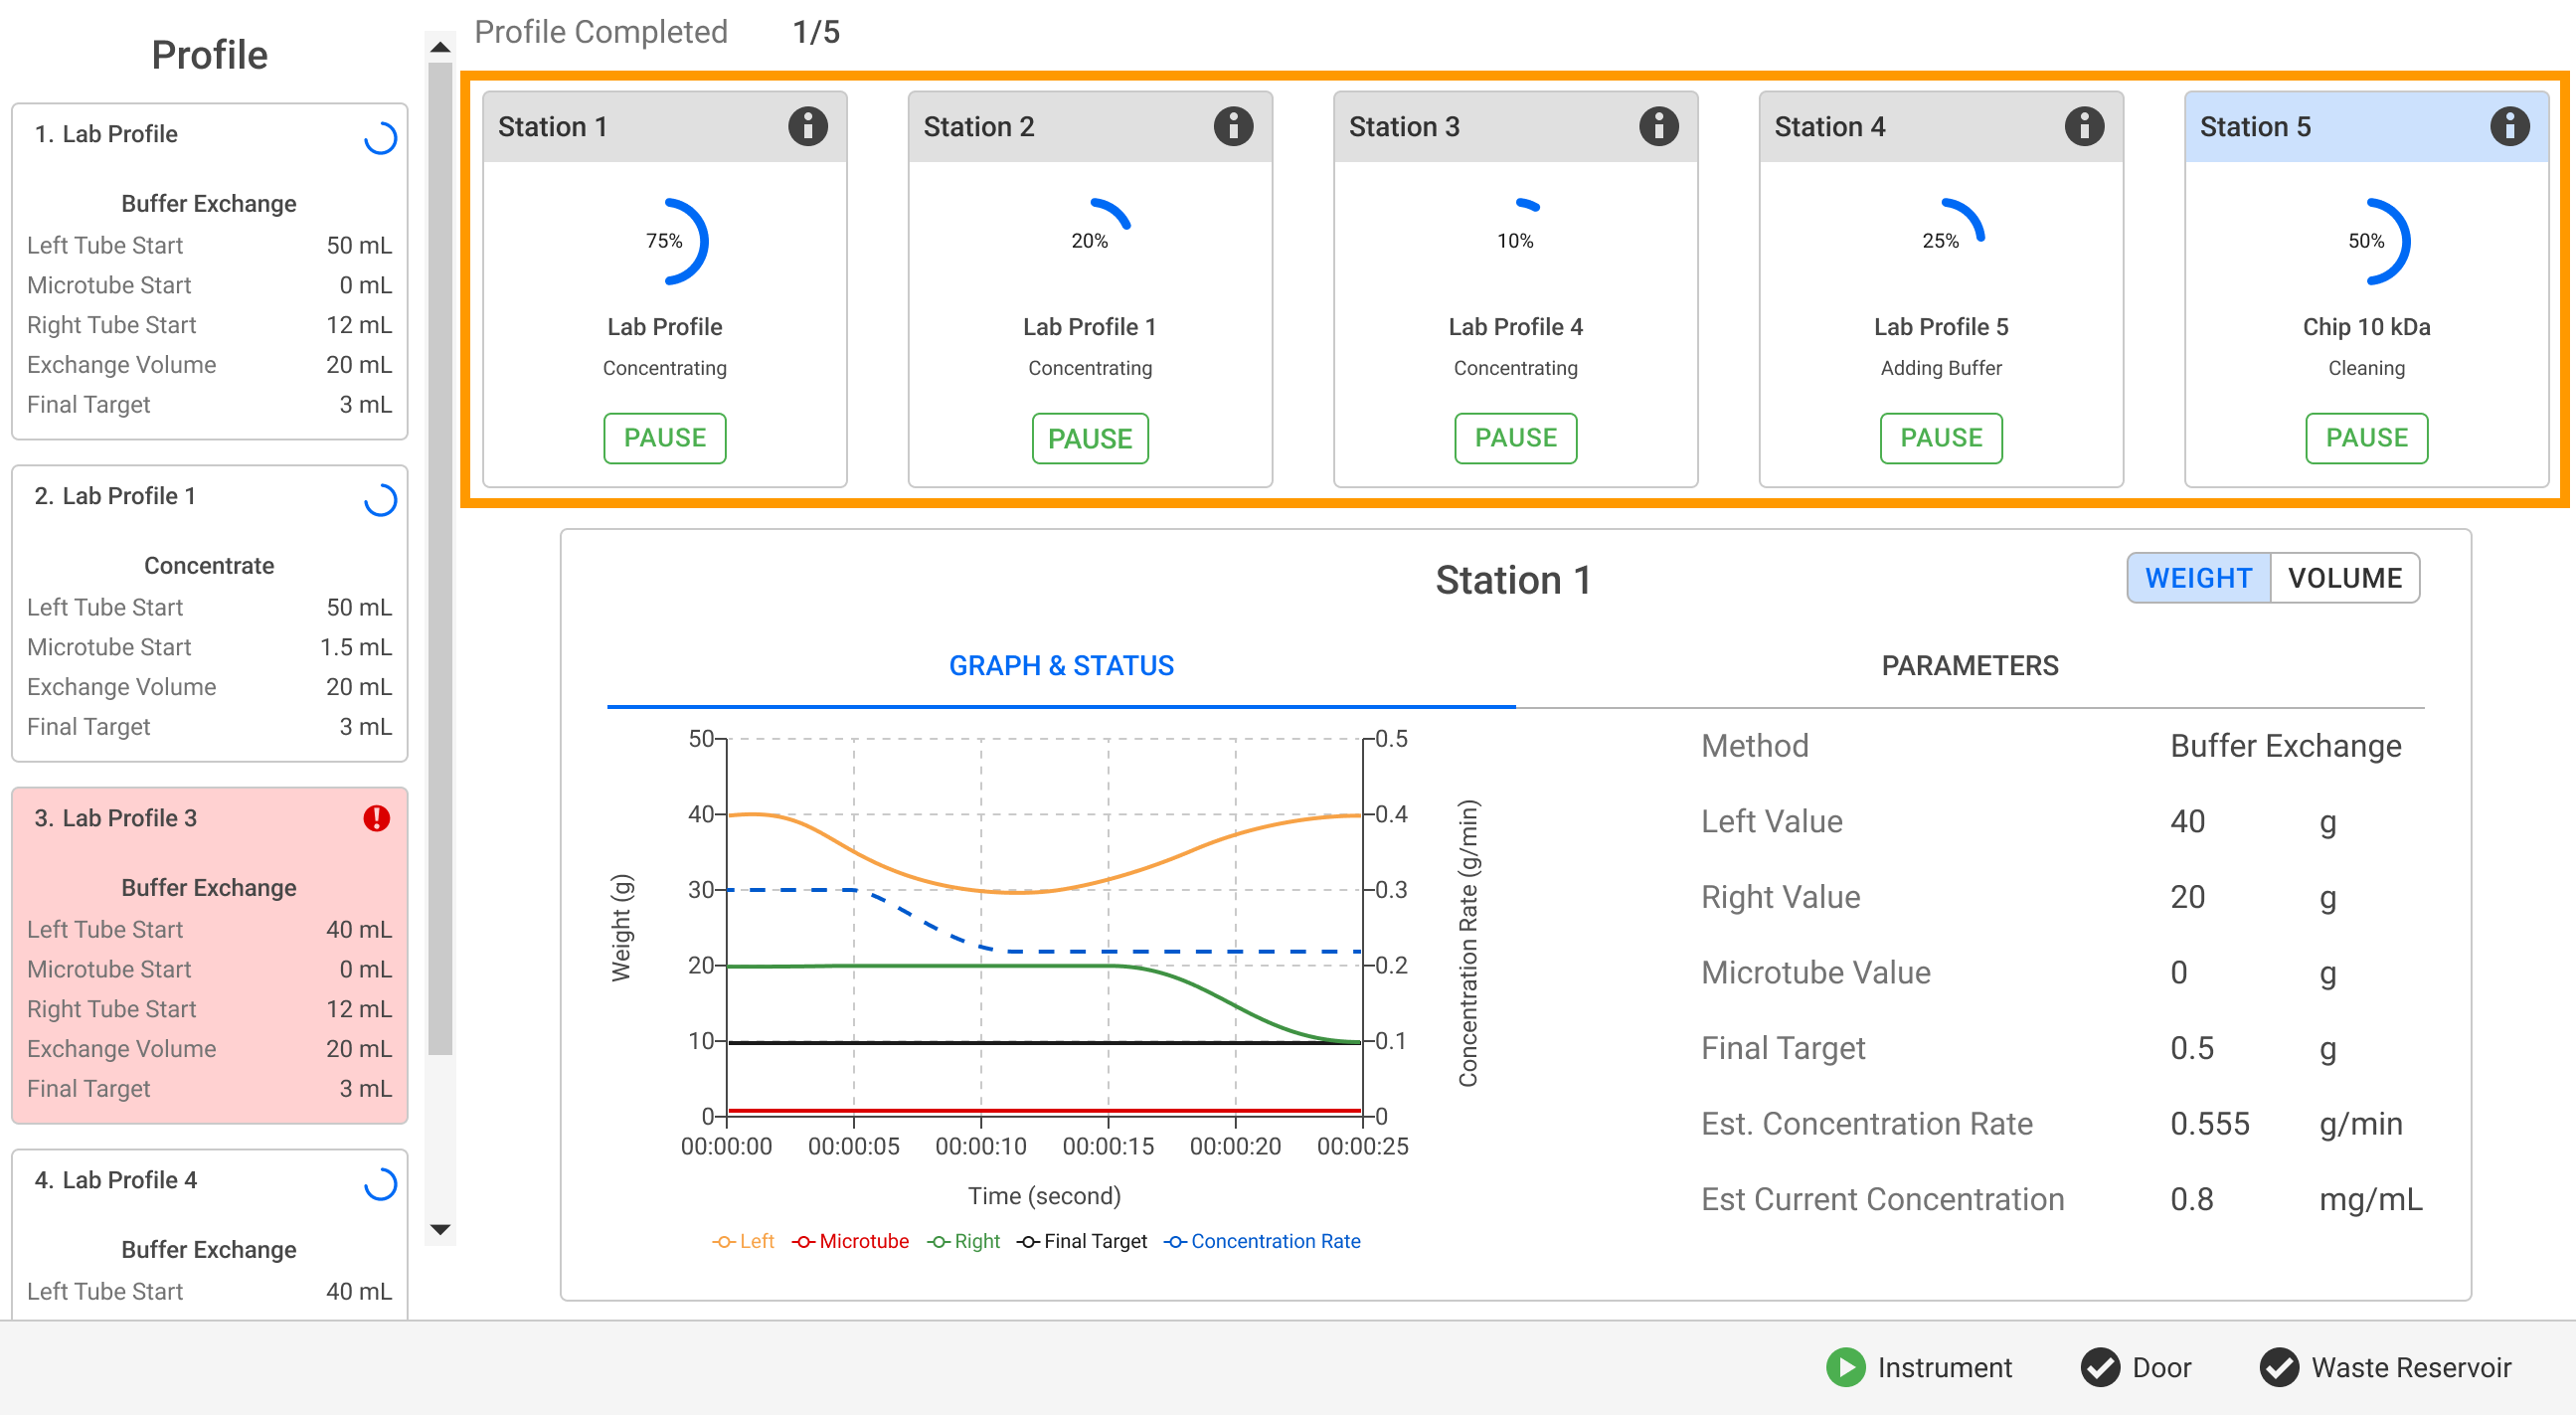Click the green Instrument play icon
The width and height of the screenshot is (2576, 1415).
click(1844, 1366)
